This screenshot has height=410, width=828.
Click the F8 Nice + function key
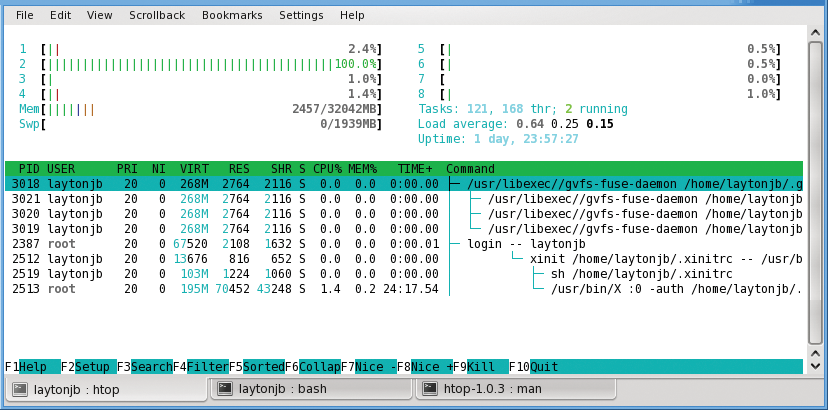pos(425,367)
